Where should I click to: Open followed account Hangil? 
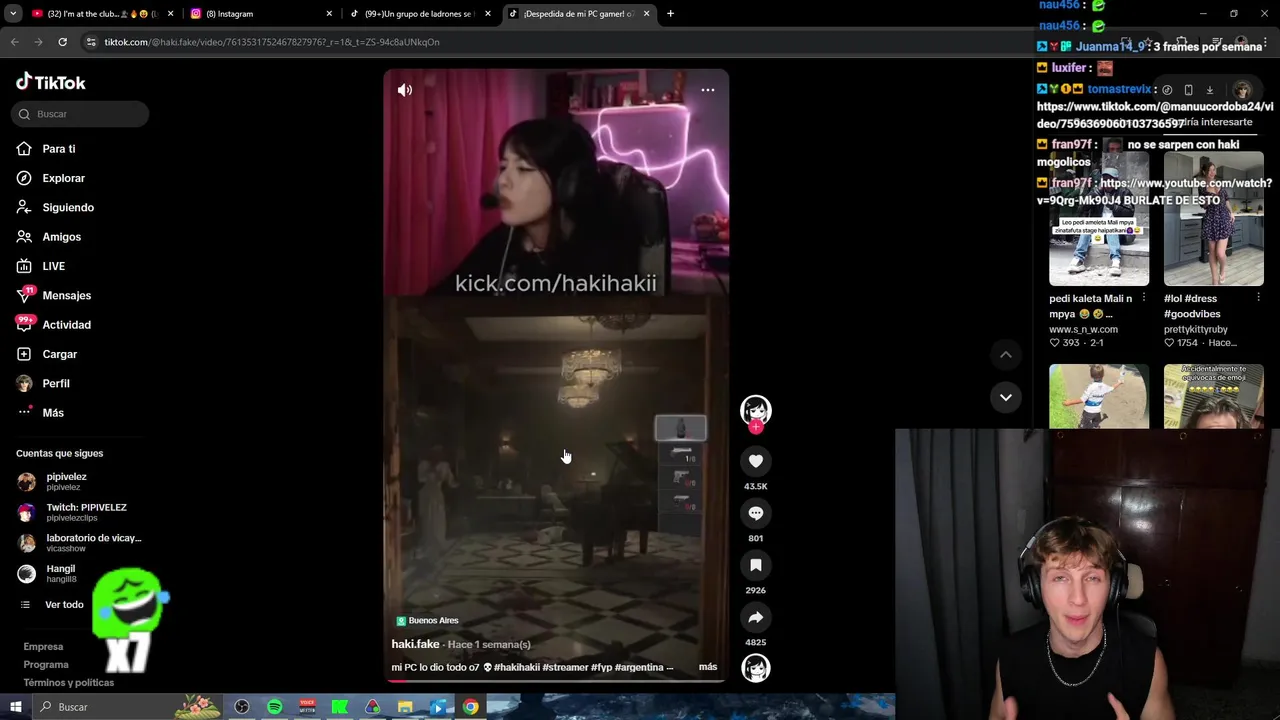(60, 573)
